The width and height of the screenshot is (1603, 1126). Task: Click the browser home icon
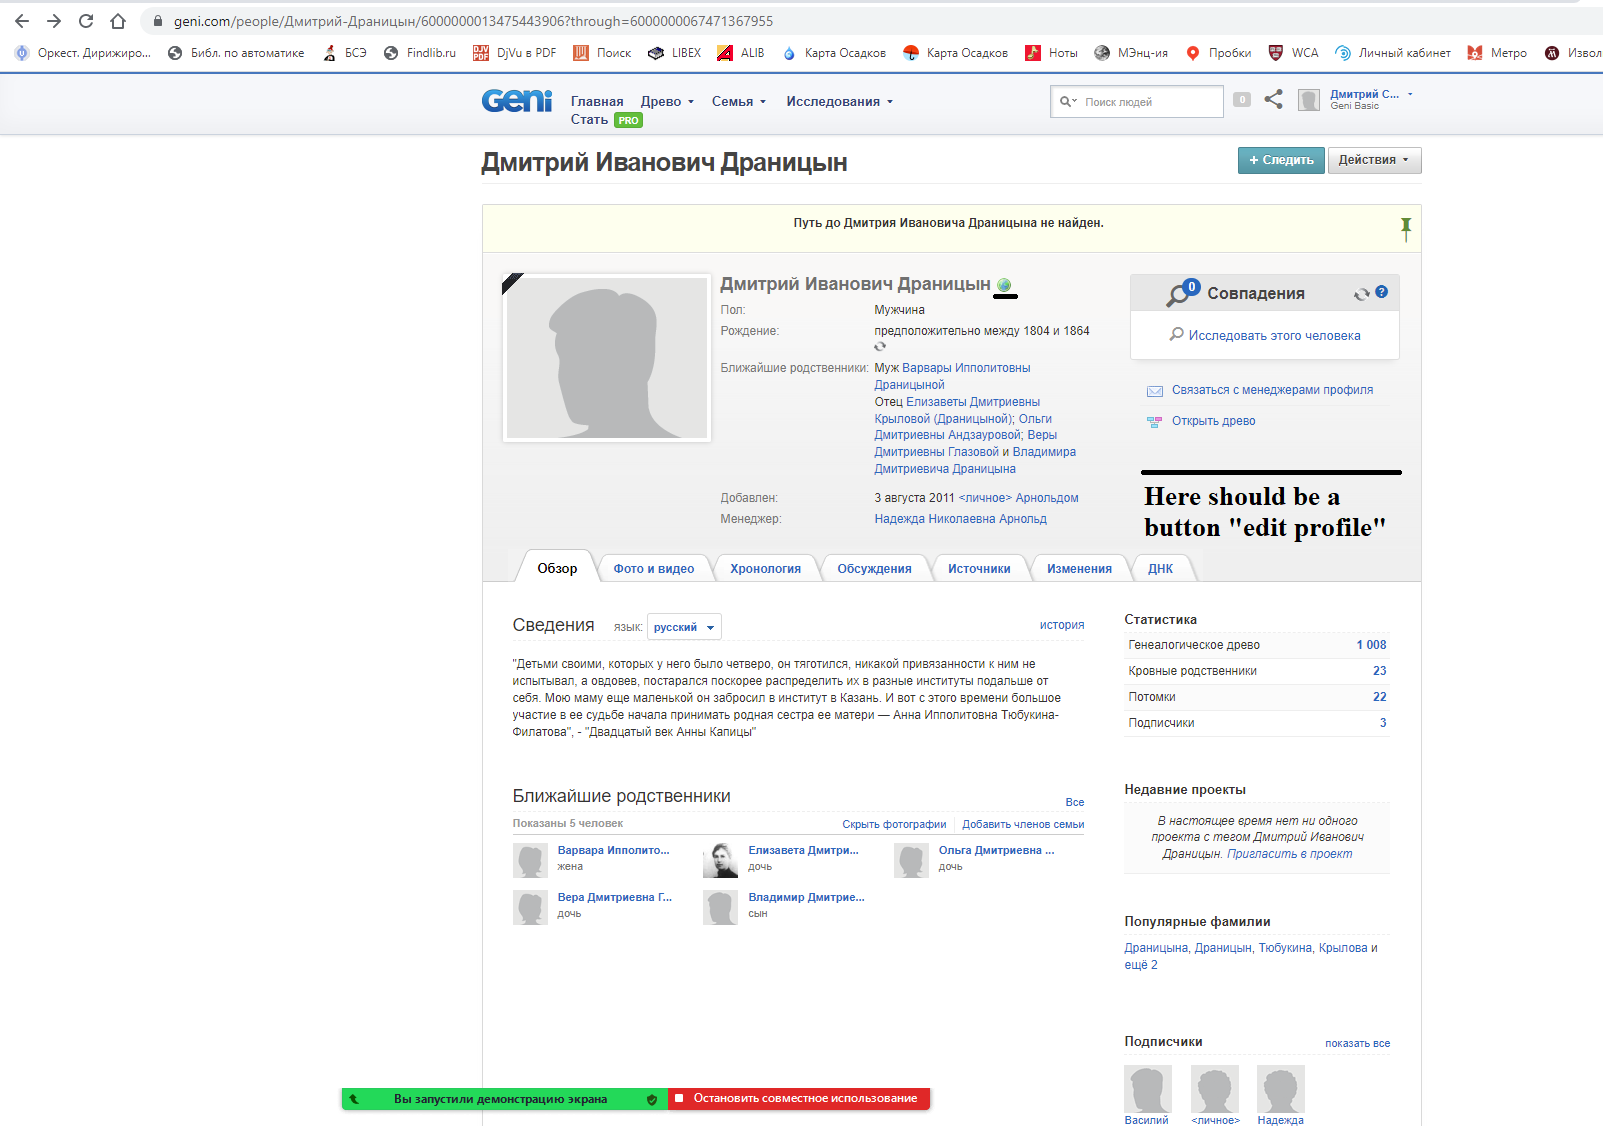click(x=118, y=21)
